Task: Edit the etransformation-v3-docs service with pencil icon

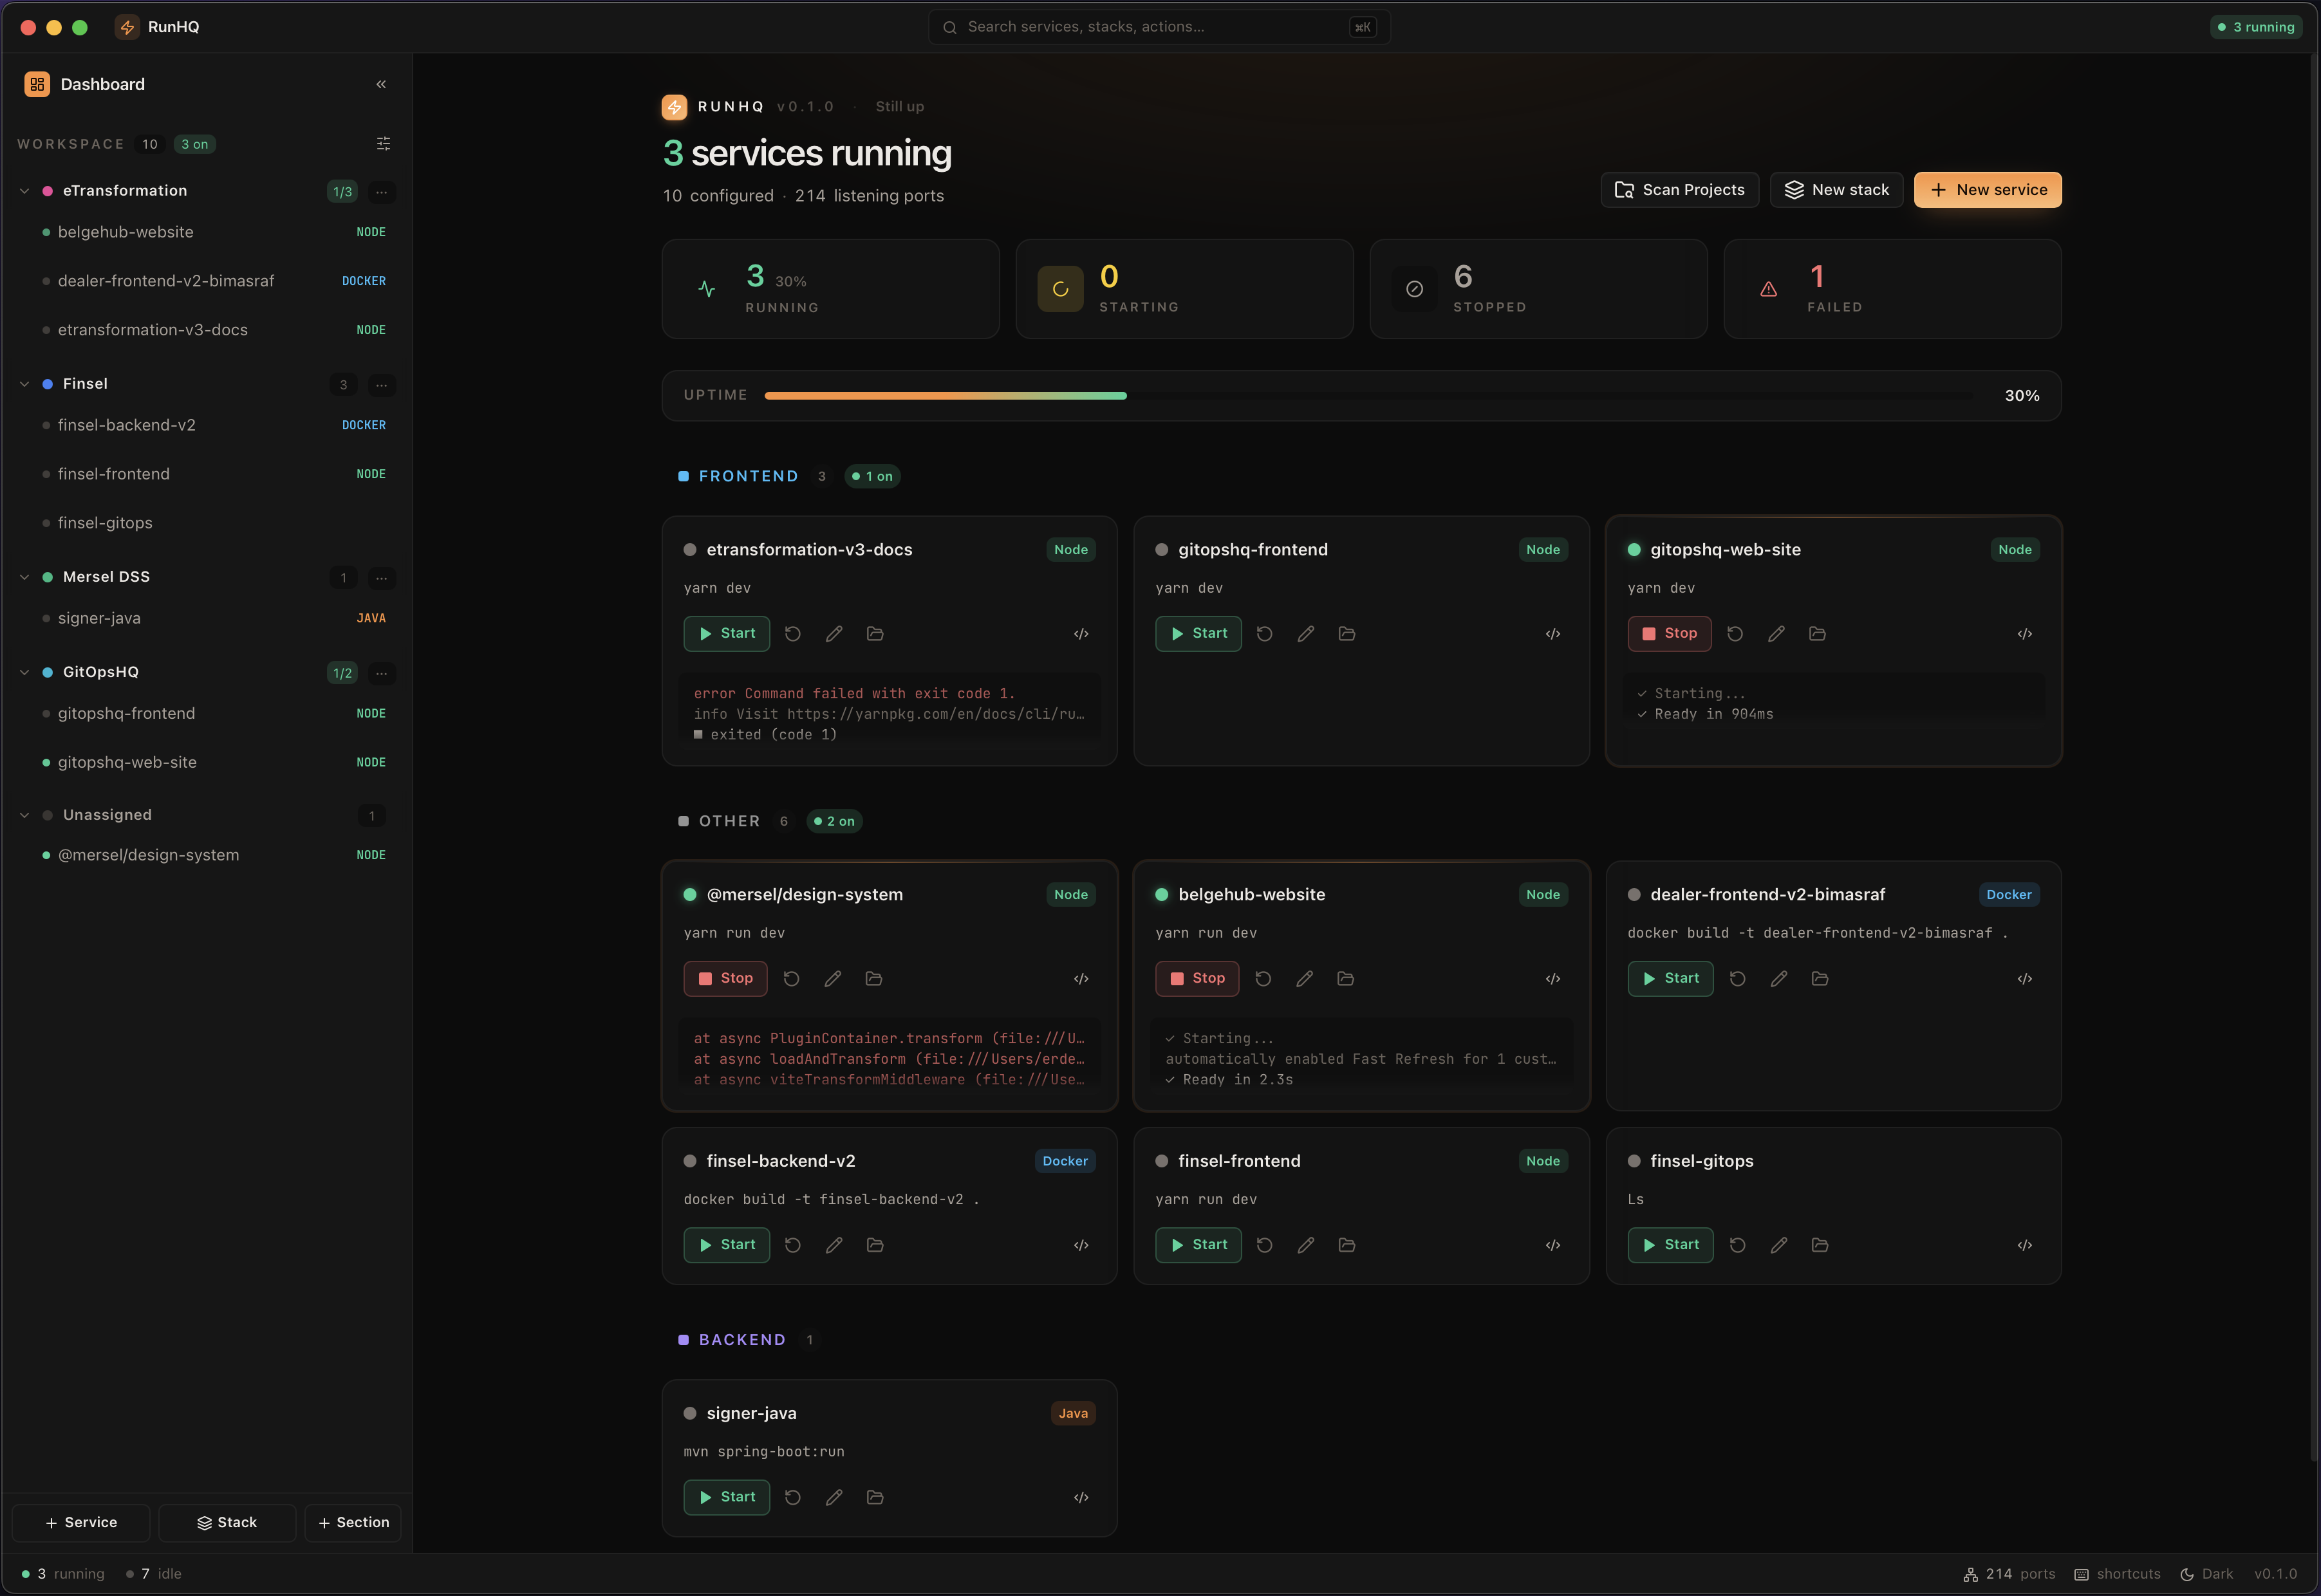Action: [x=834, y=634]
